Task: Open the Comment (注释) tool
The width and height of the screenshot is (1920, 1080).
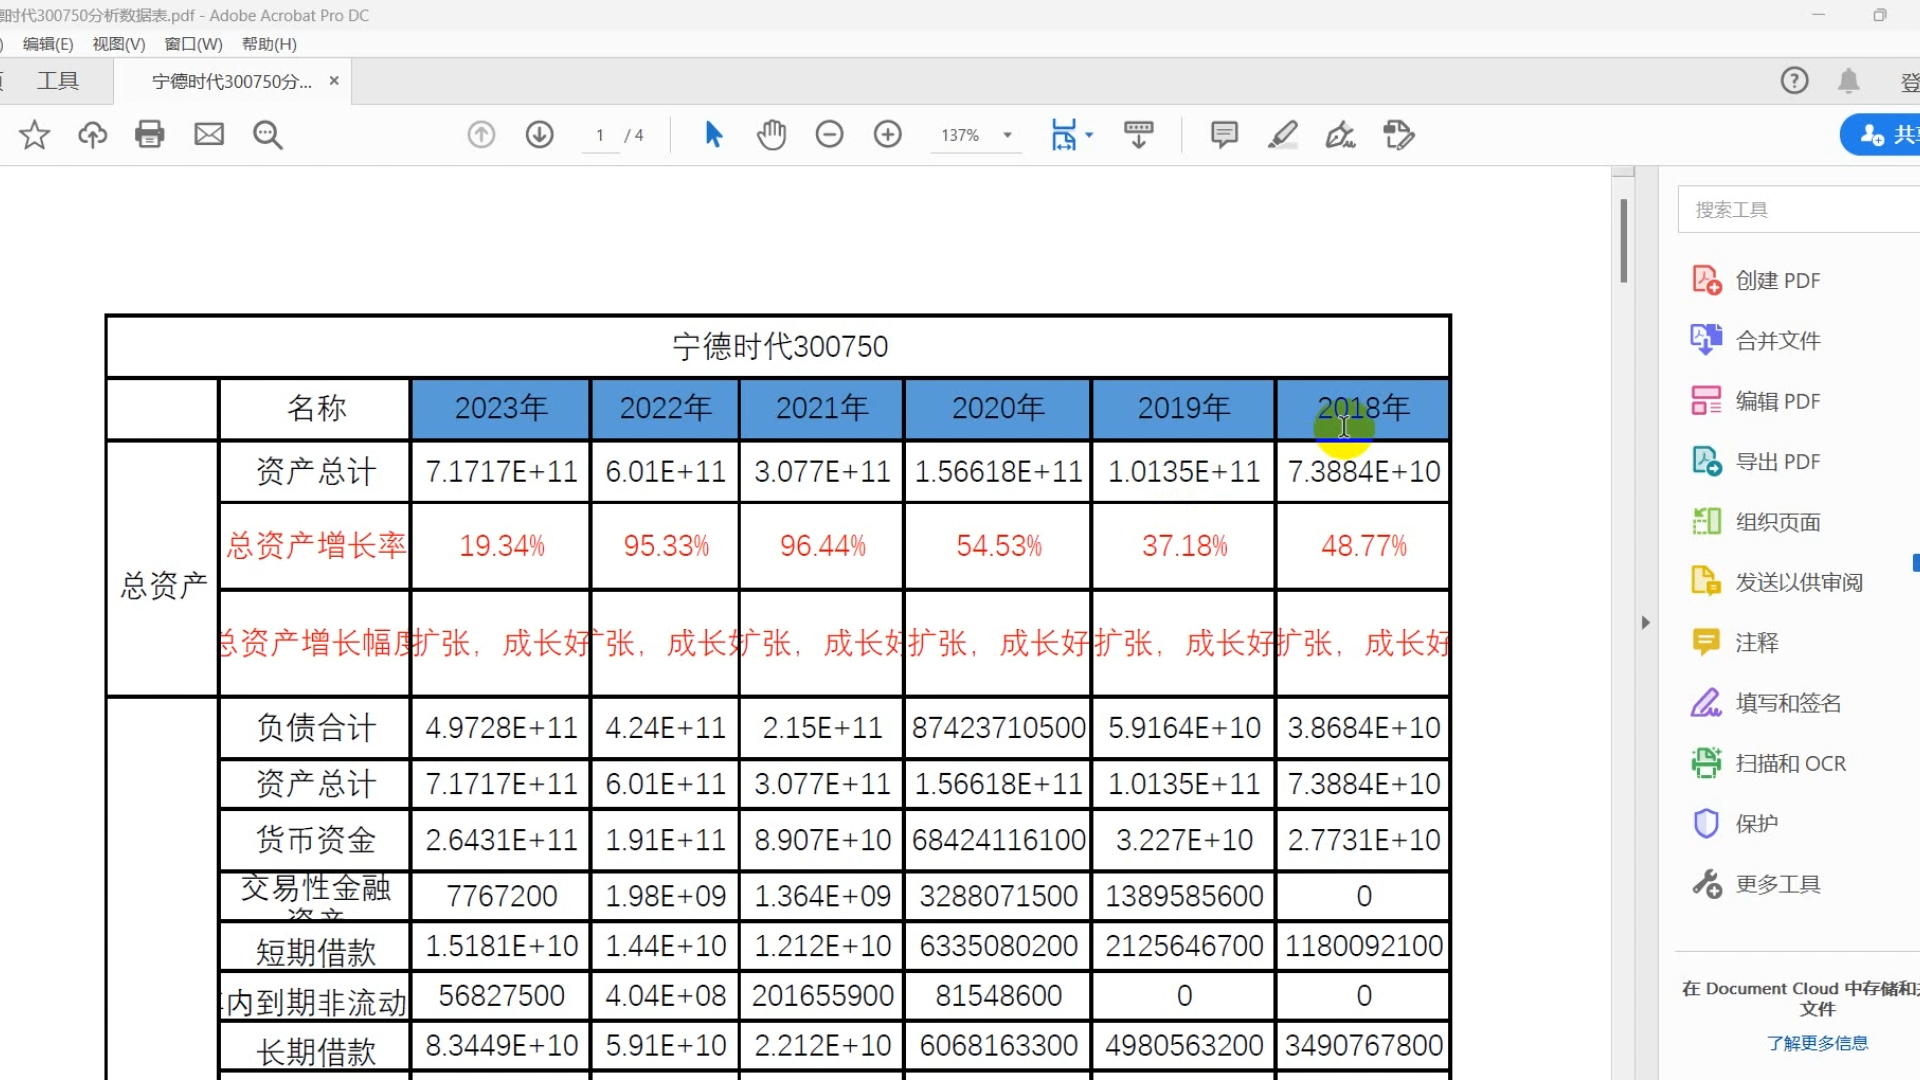Action: 1735,642
